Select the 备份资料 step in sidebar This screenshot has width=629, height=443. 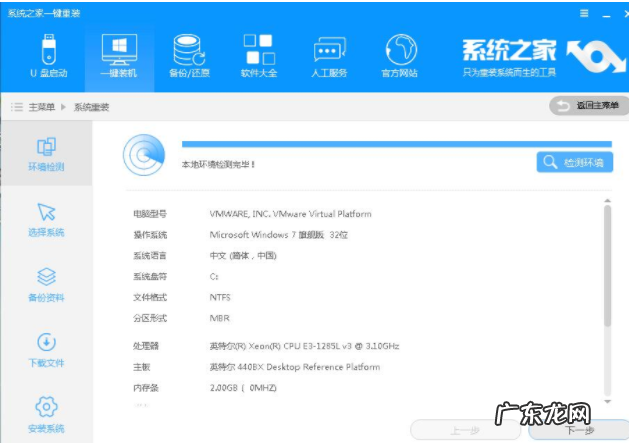point(46,285)
